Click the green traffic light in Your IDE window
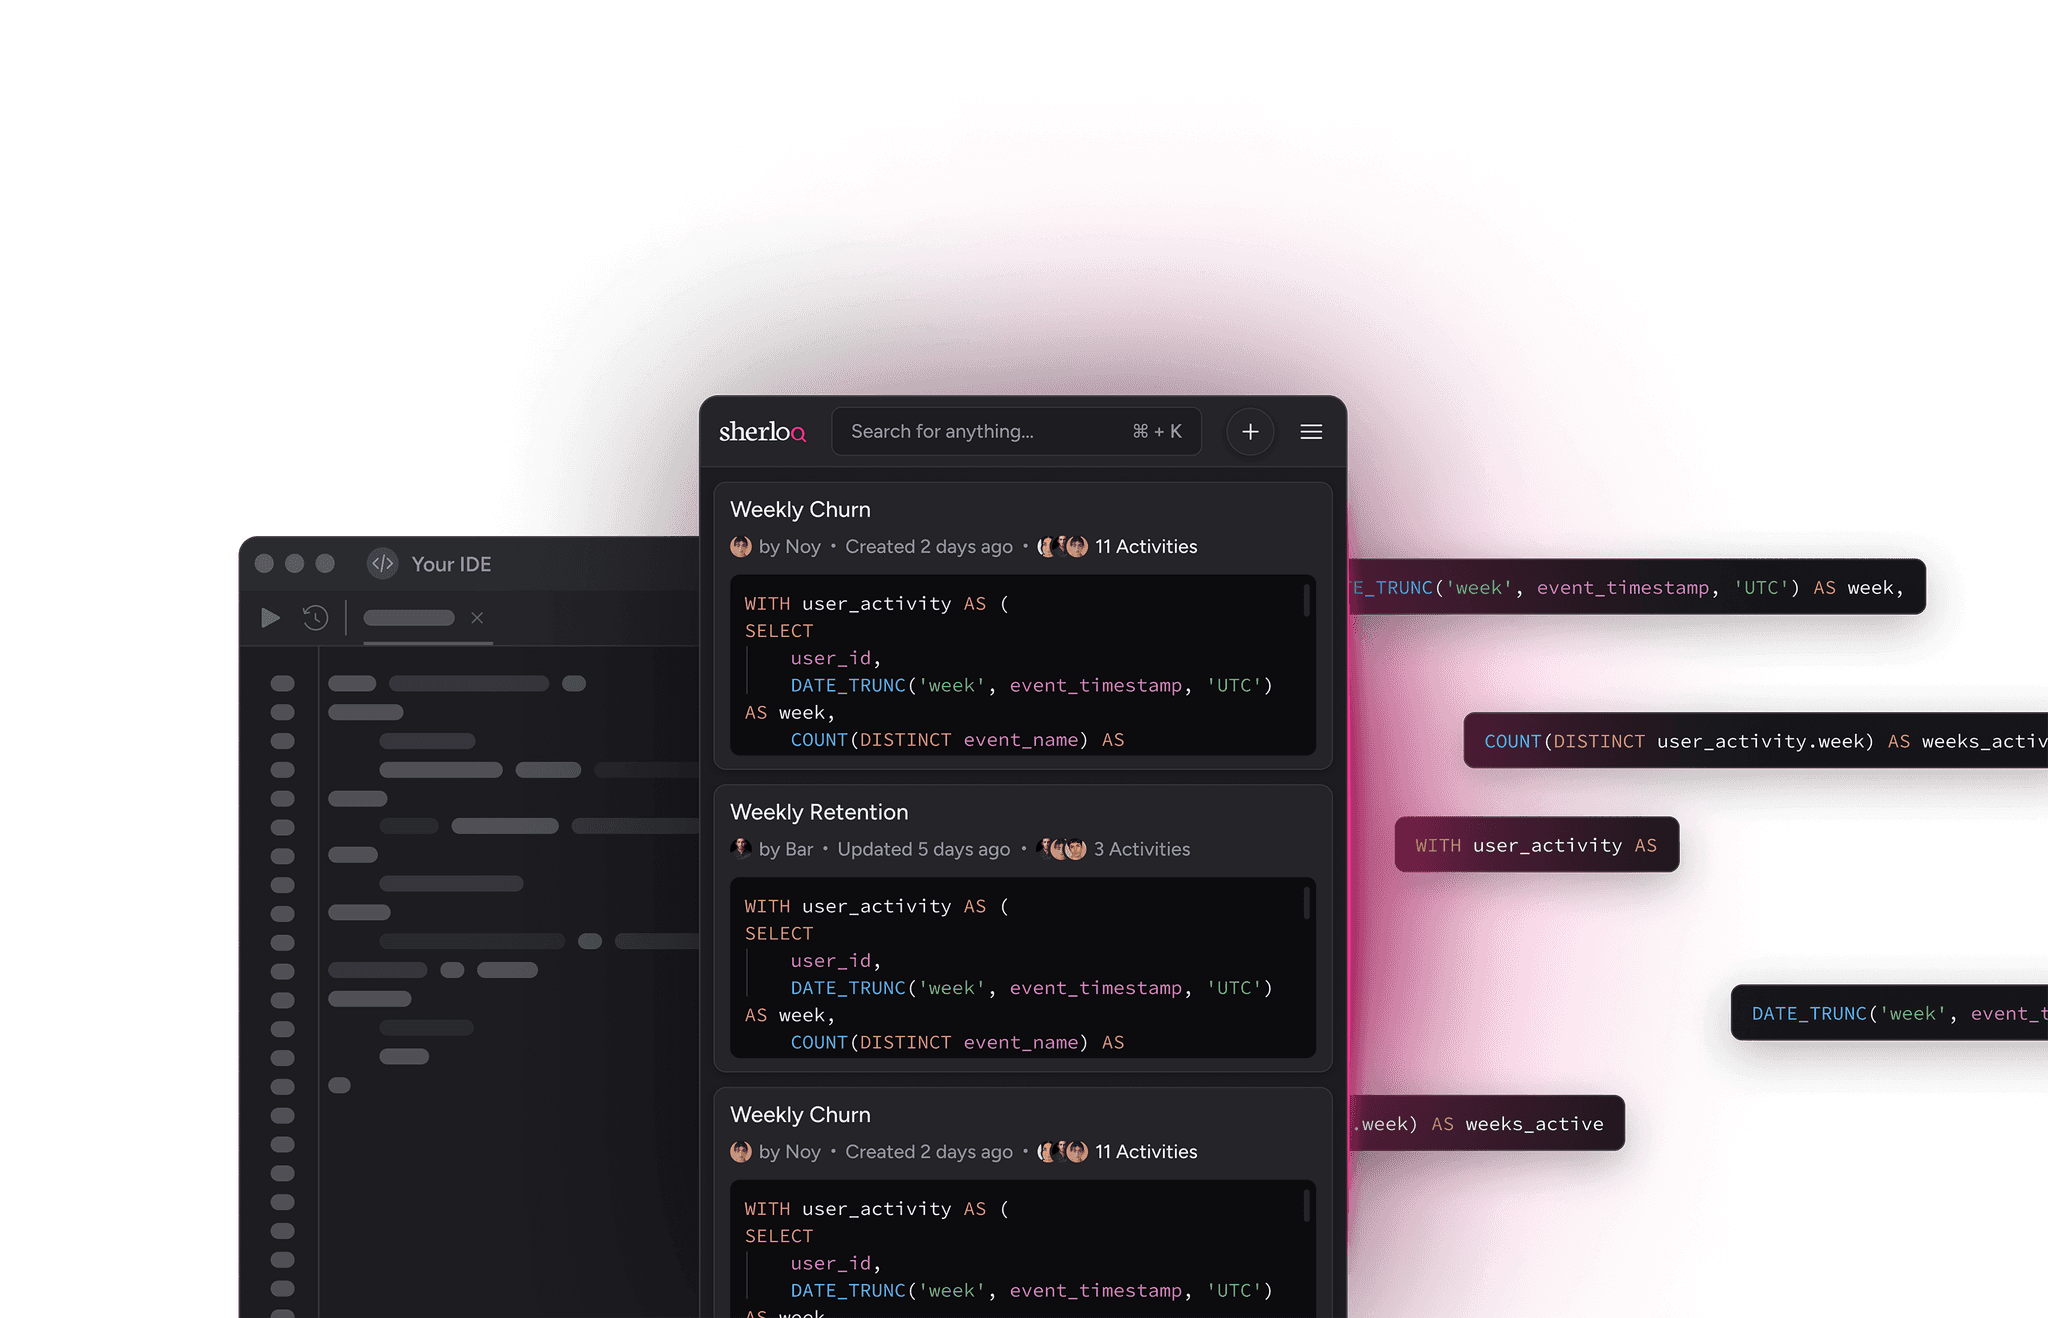Screen dimensions: 2048x1318 [x=325, y=563]
